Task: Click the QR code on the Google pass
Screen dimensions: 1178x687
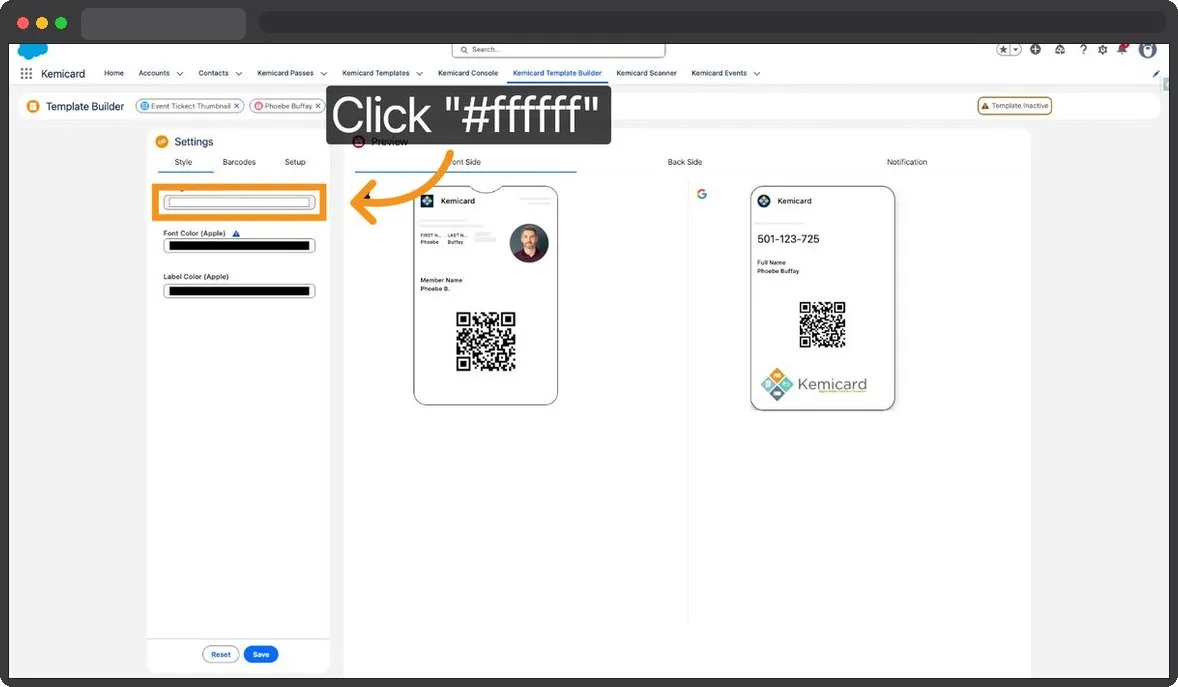Action: point(822,325)
